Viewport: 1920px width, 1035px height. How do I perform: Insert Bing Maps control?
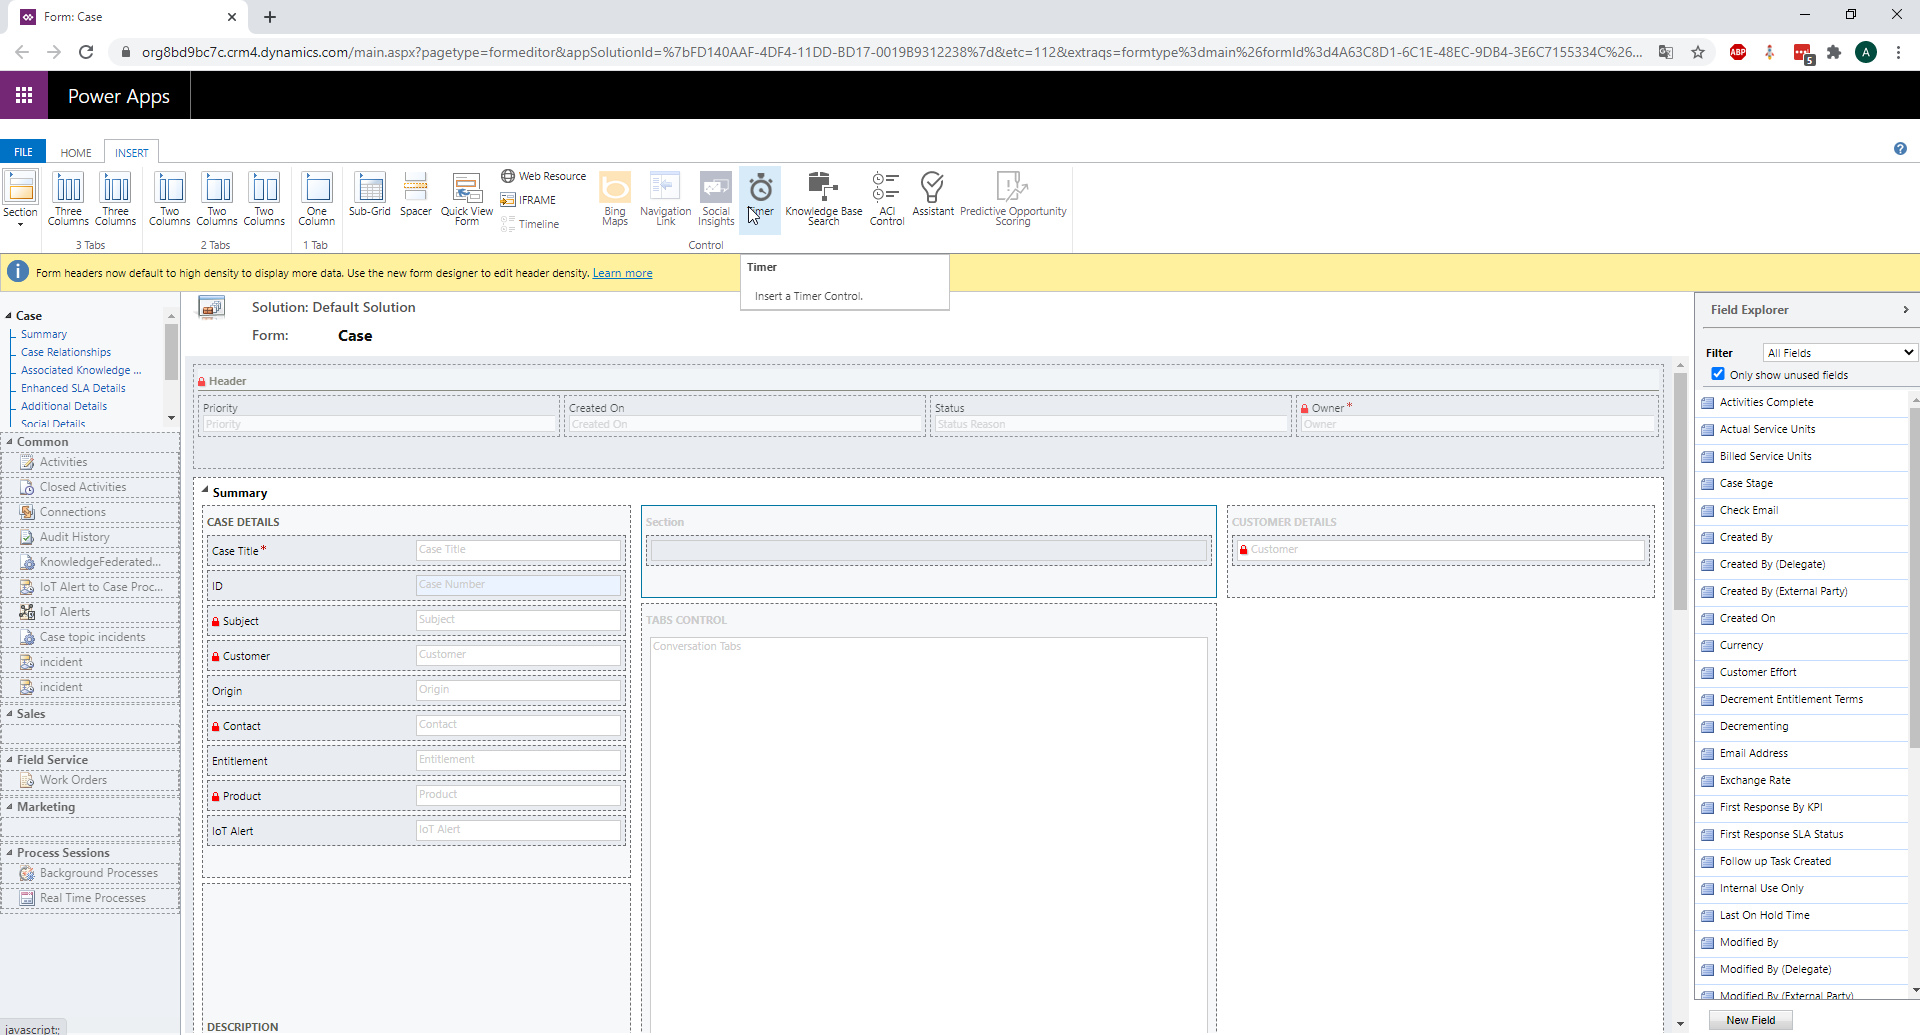point(615,197)
